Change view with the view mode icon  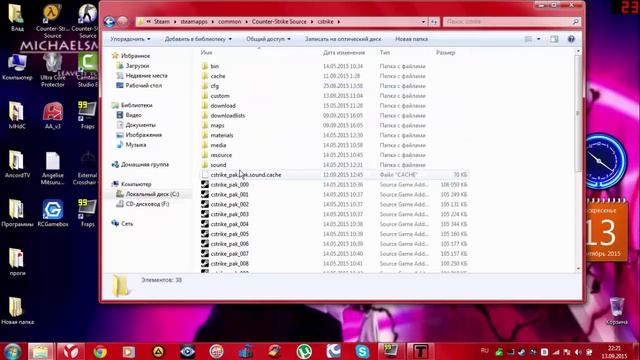528,39
